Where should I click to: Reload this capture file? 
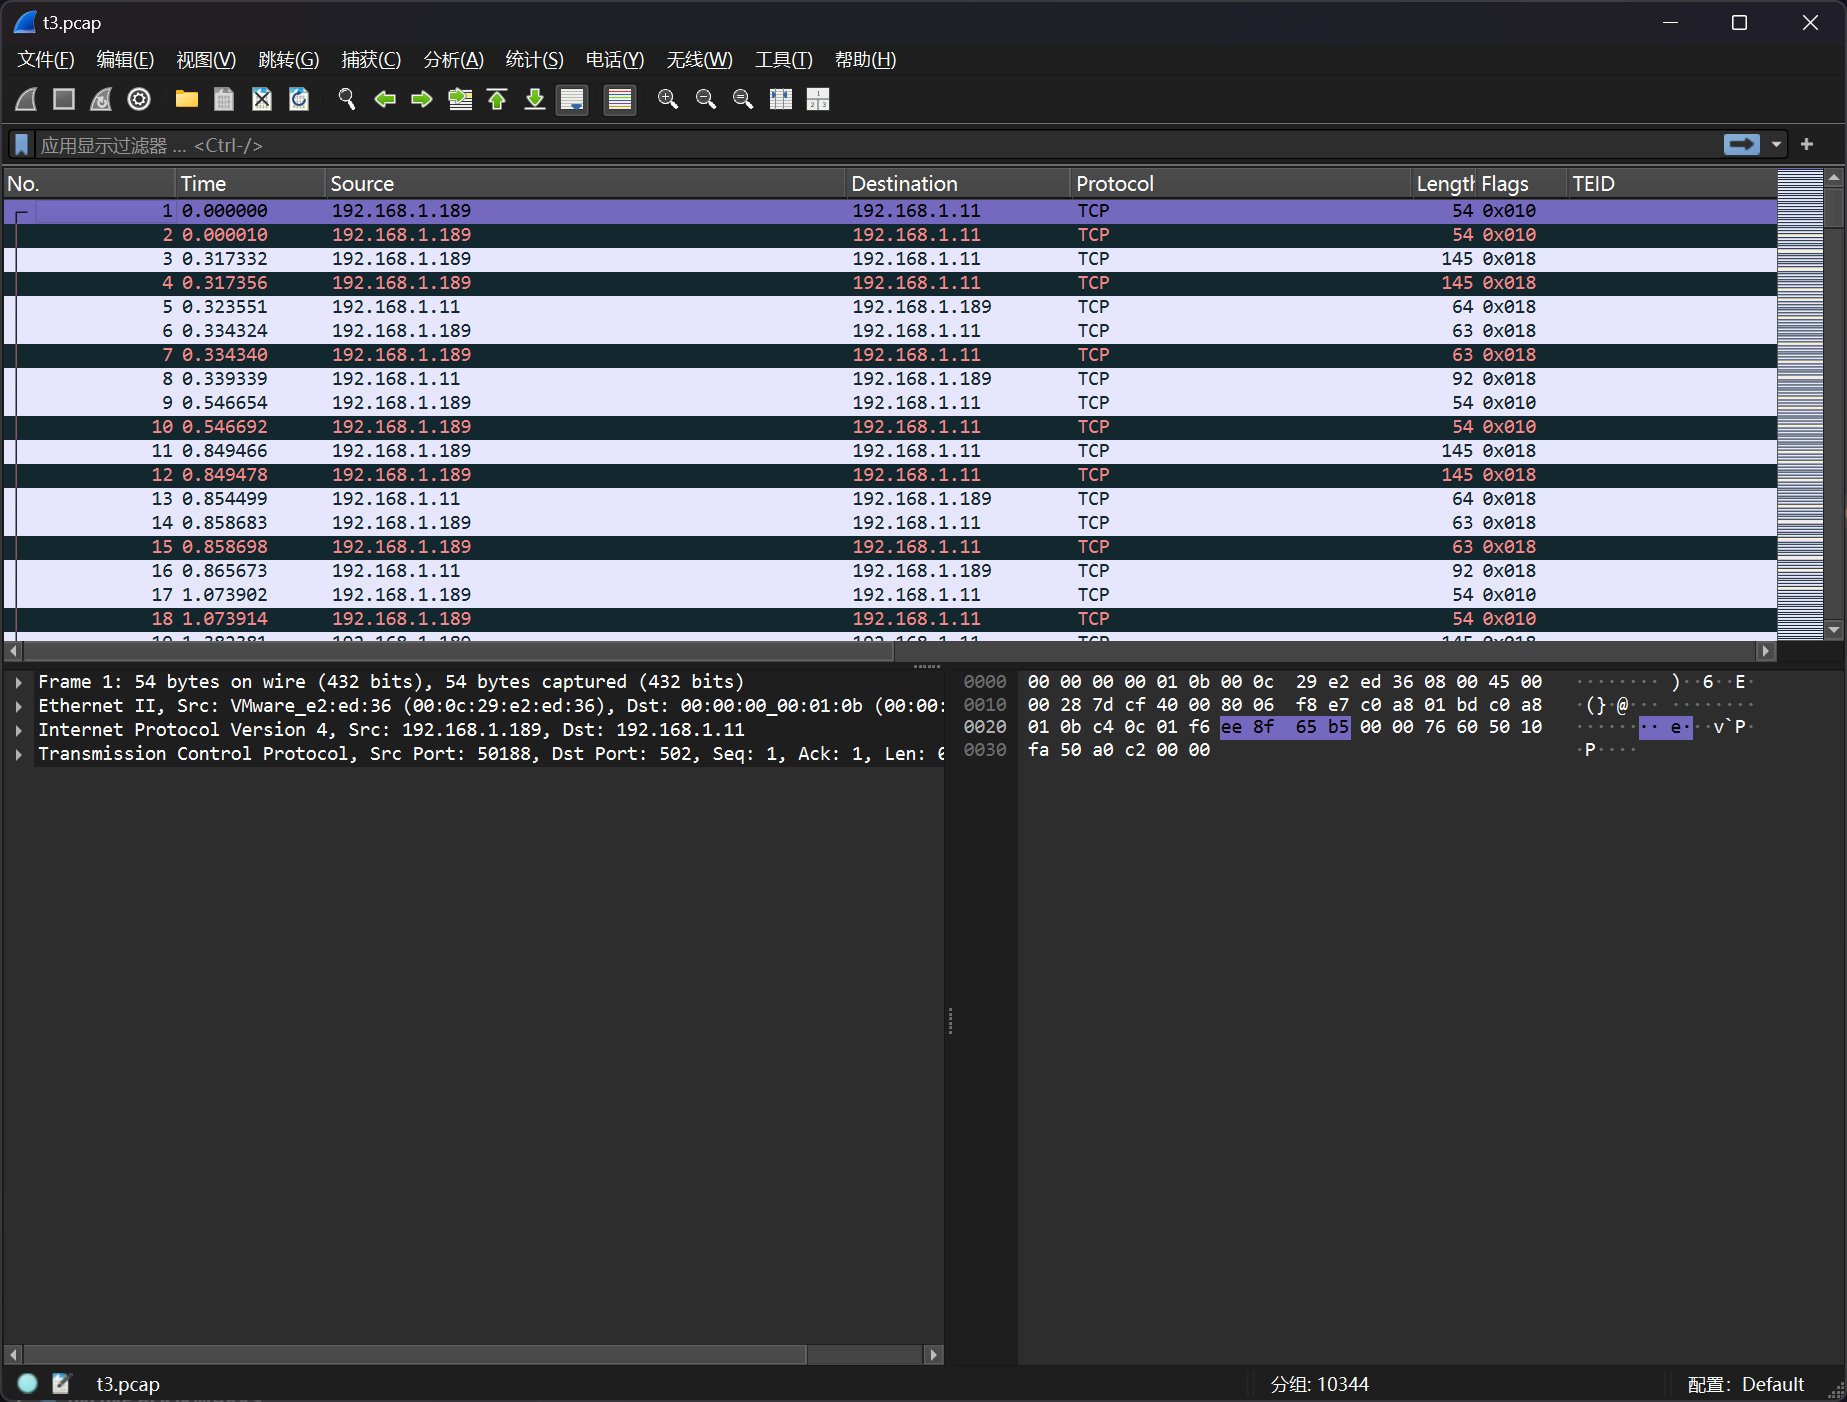[299, 99]
